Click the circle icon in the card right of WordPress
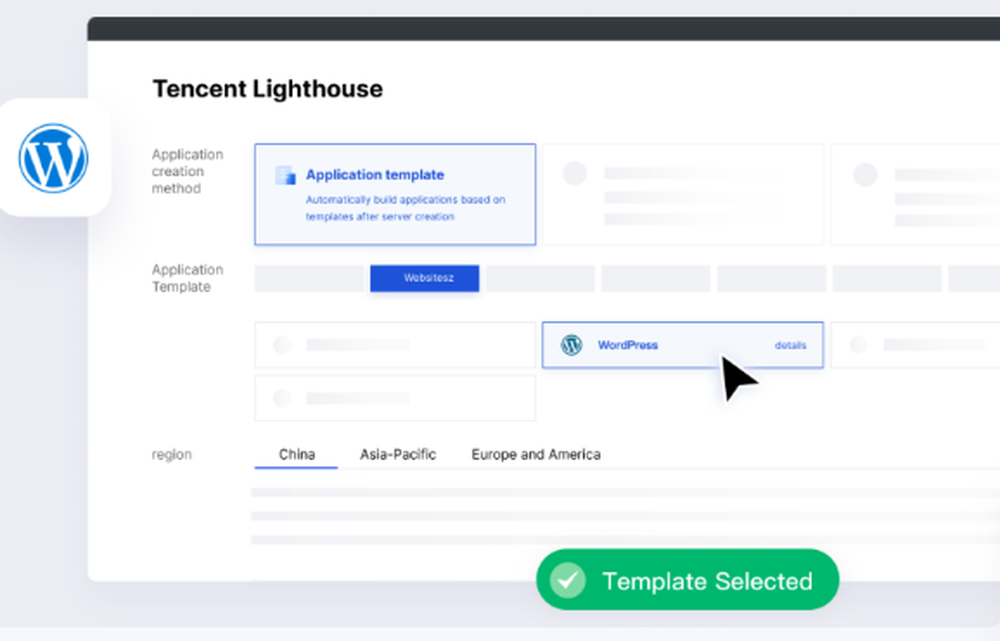 pos(858,344)
